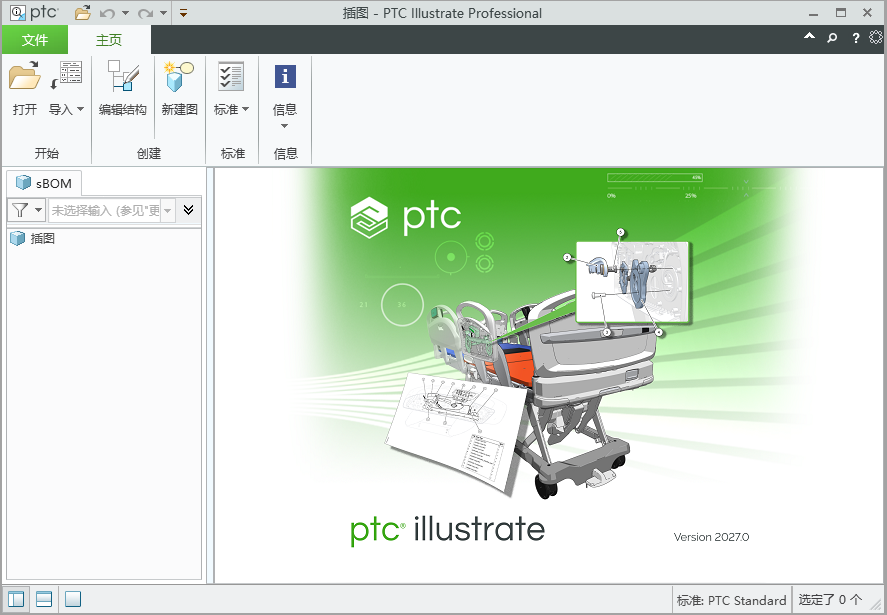
Task: Toggle left panel layout button
Action: point(16,599)
